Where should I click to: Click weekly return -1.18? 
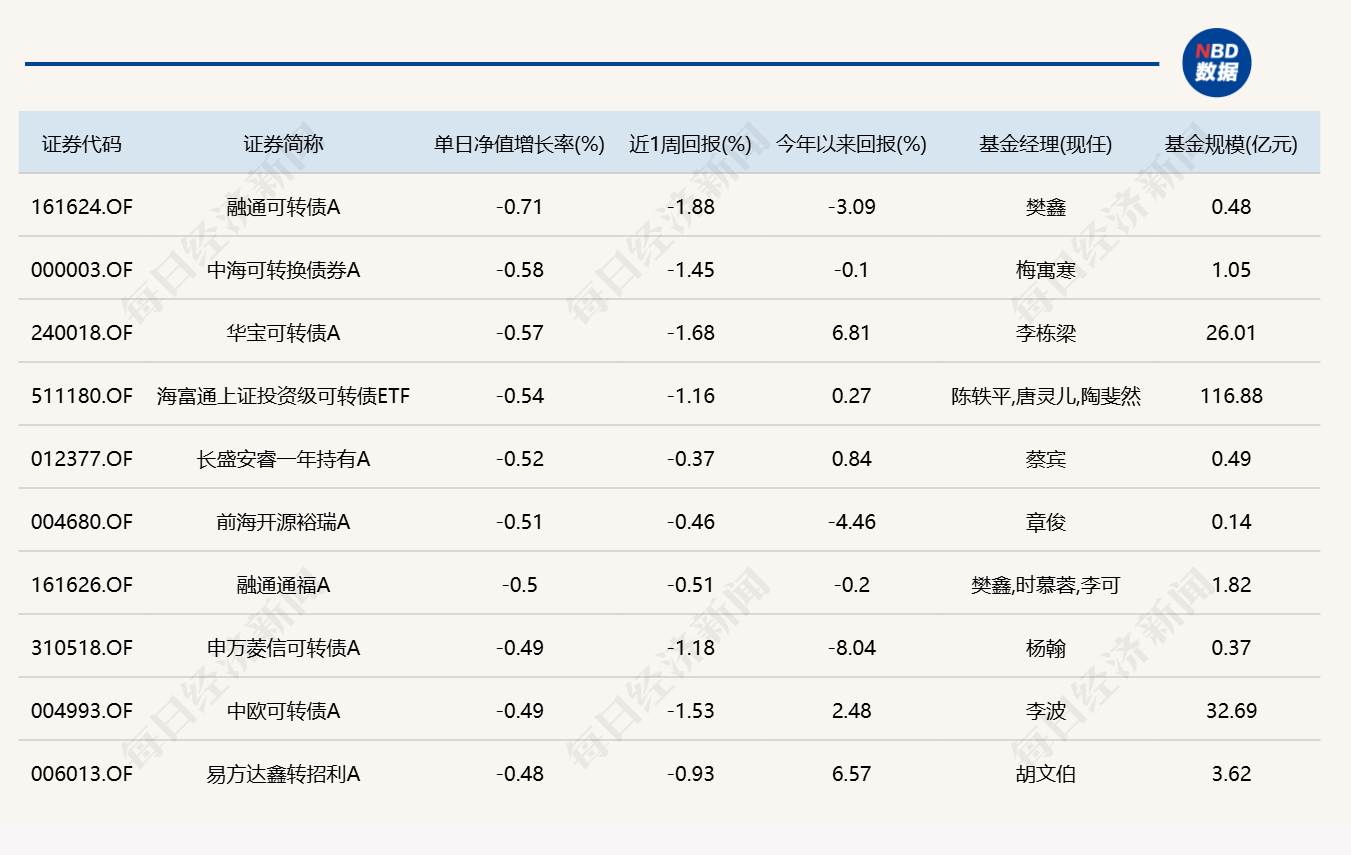click(x=690, y=648)
